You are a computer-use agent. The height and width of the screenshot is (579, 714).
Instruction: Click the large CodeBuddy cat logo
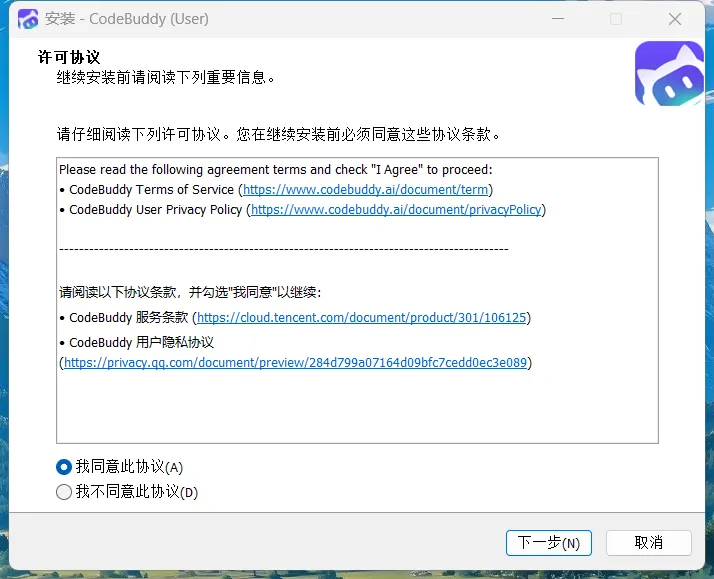click(669, 73)
